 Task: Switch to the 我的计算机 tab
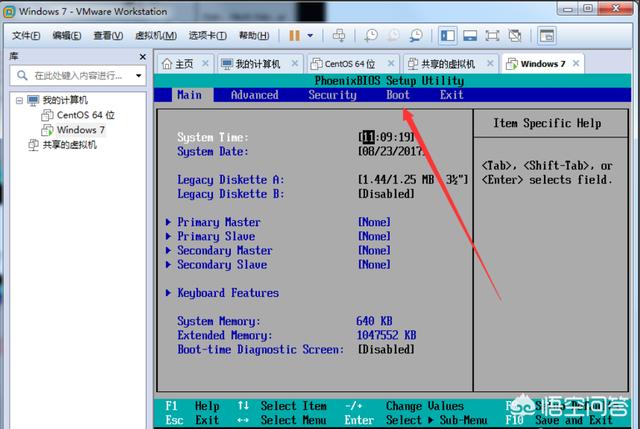click(258, 64)
